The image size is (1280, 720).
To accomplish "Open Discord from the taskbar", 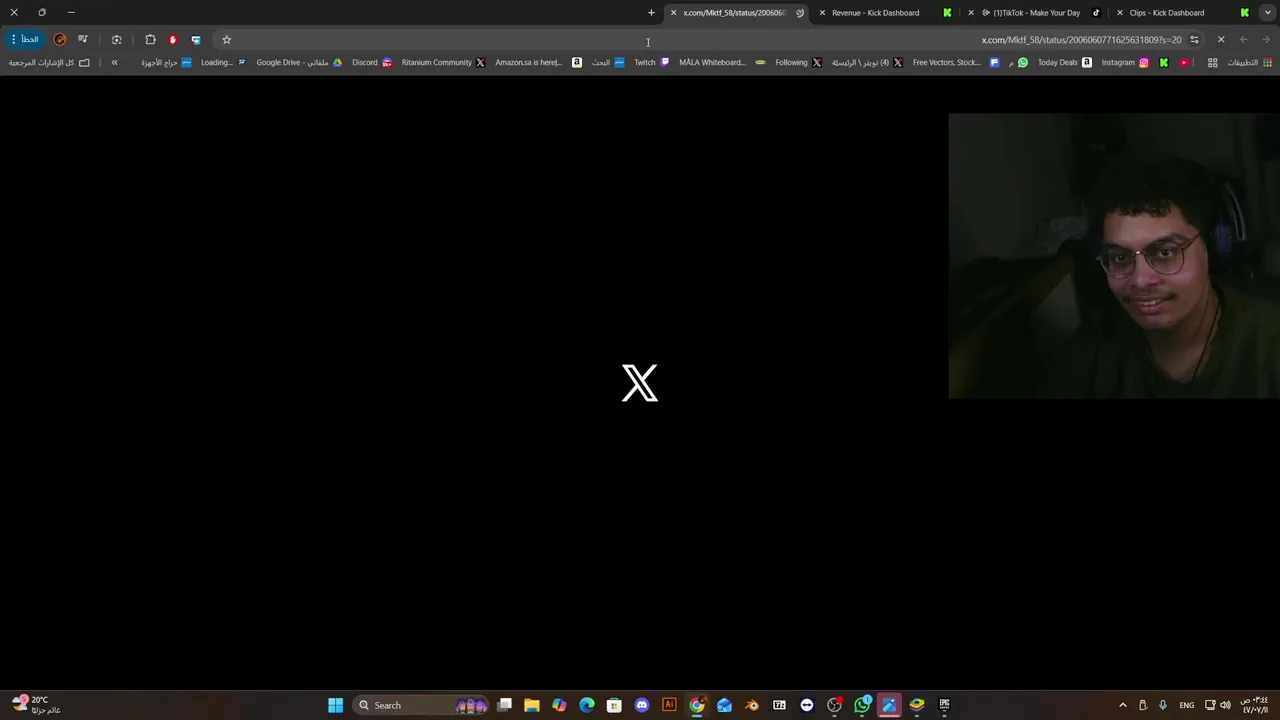I will click(x=642, y=705).
